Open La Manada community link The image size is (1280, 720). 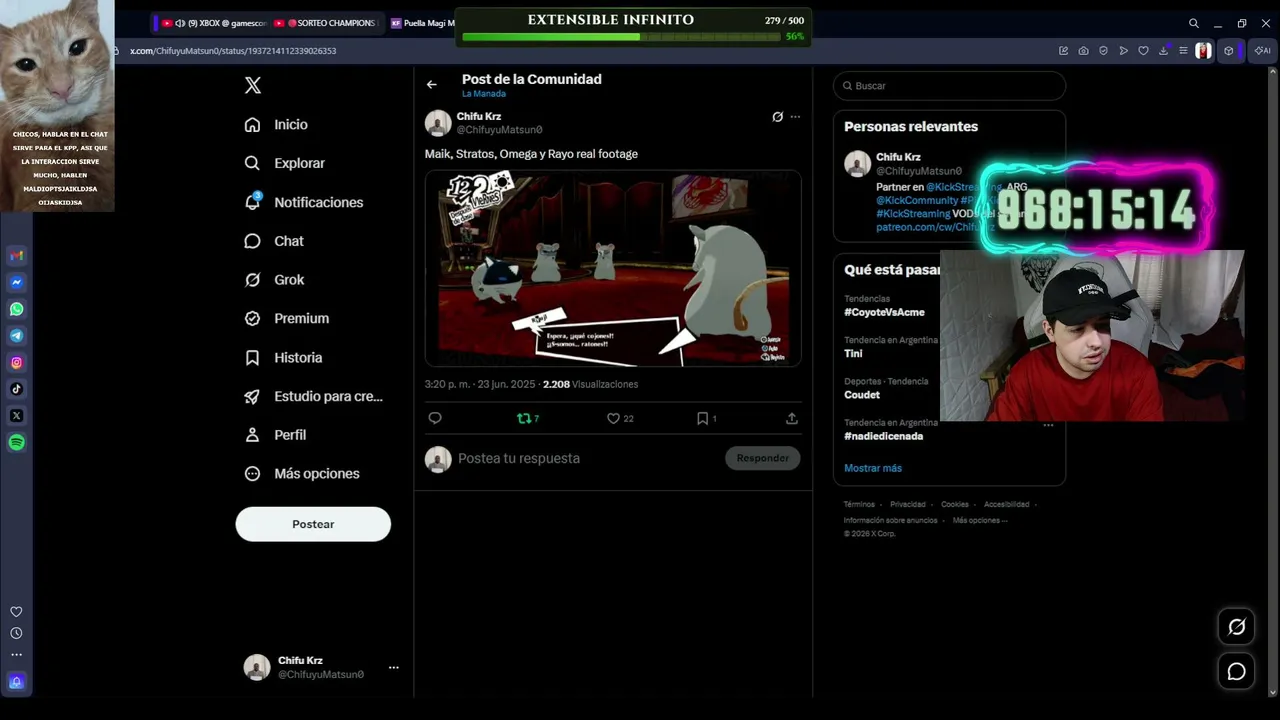click(x=484, y=94)
